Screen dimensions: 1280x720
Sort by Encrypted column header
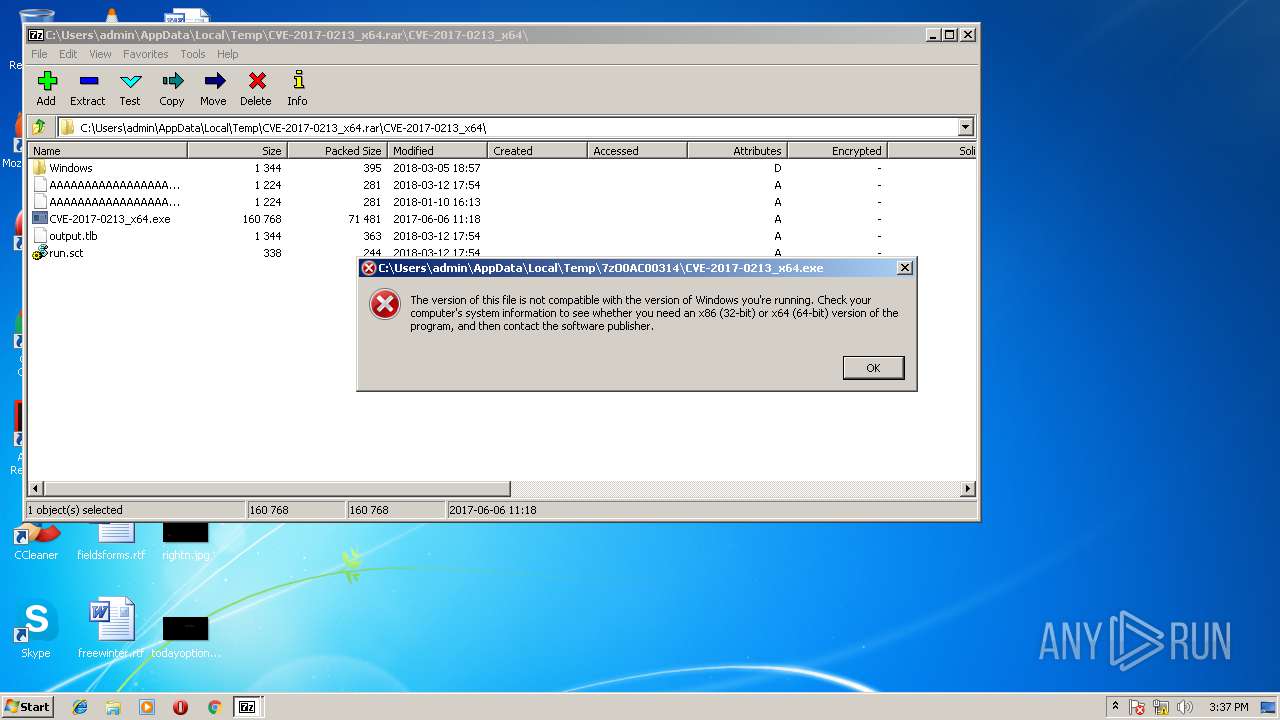click(837, 150)
